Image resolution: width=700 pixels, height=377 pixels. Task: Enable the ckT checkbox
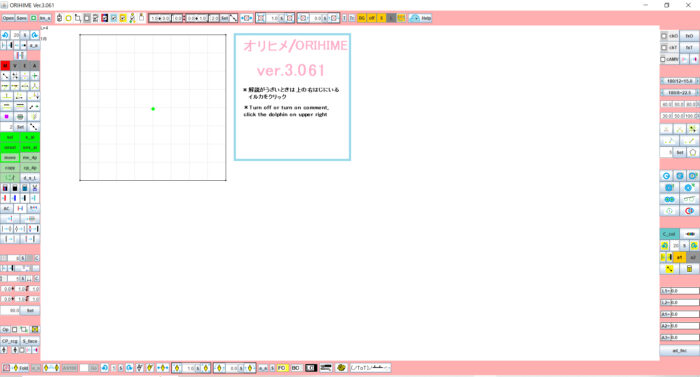click(x=664, y=47)
